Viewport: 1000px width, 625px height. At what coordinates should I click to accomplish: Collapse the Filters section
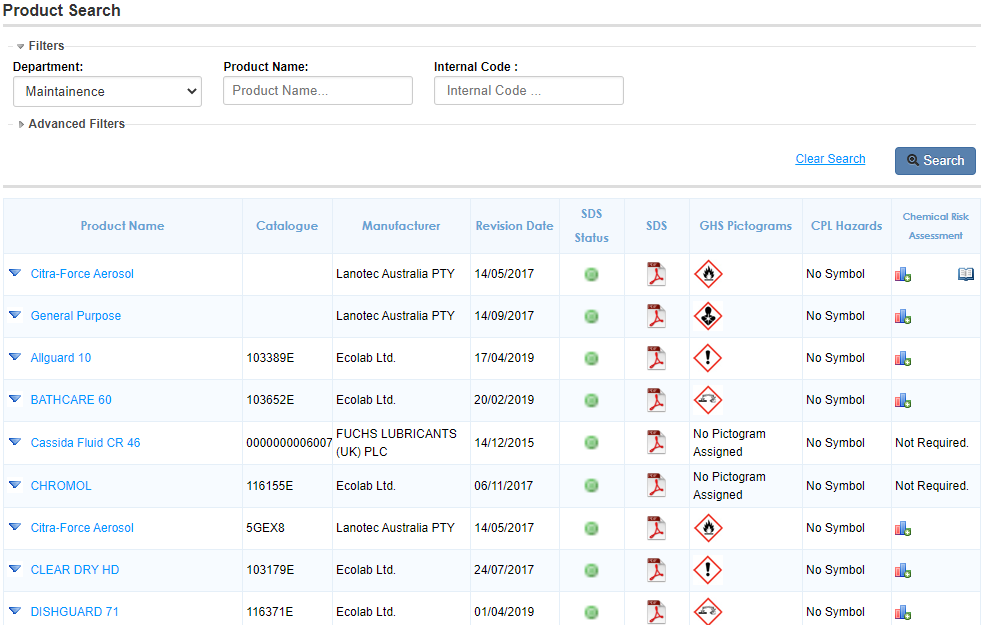(45, 46)
